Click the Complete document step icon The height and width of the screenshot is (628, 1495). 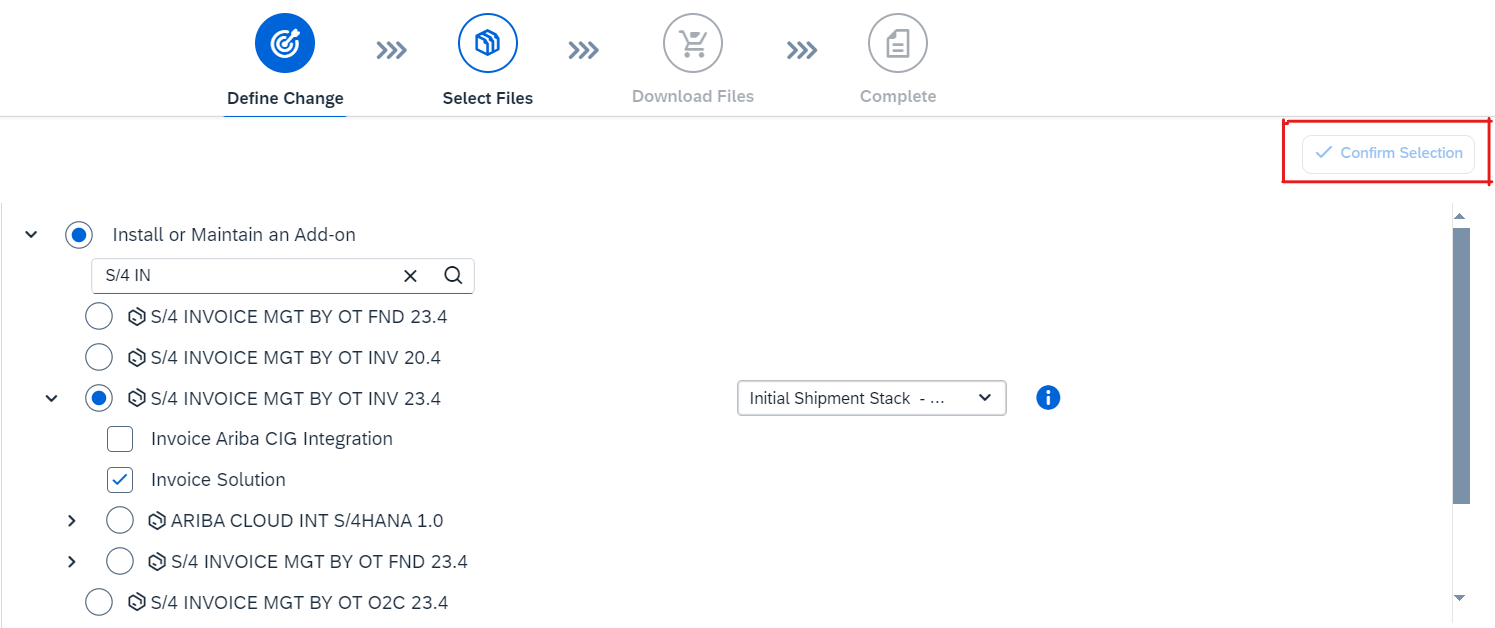(898, 43)
